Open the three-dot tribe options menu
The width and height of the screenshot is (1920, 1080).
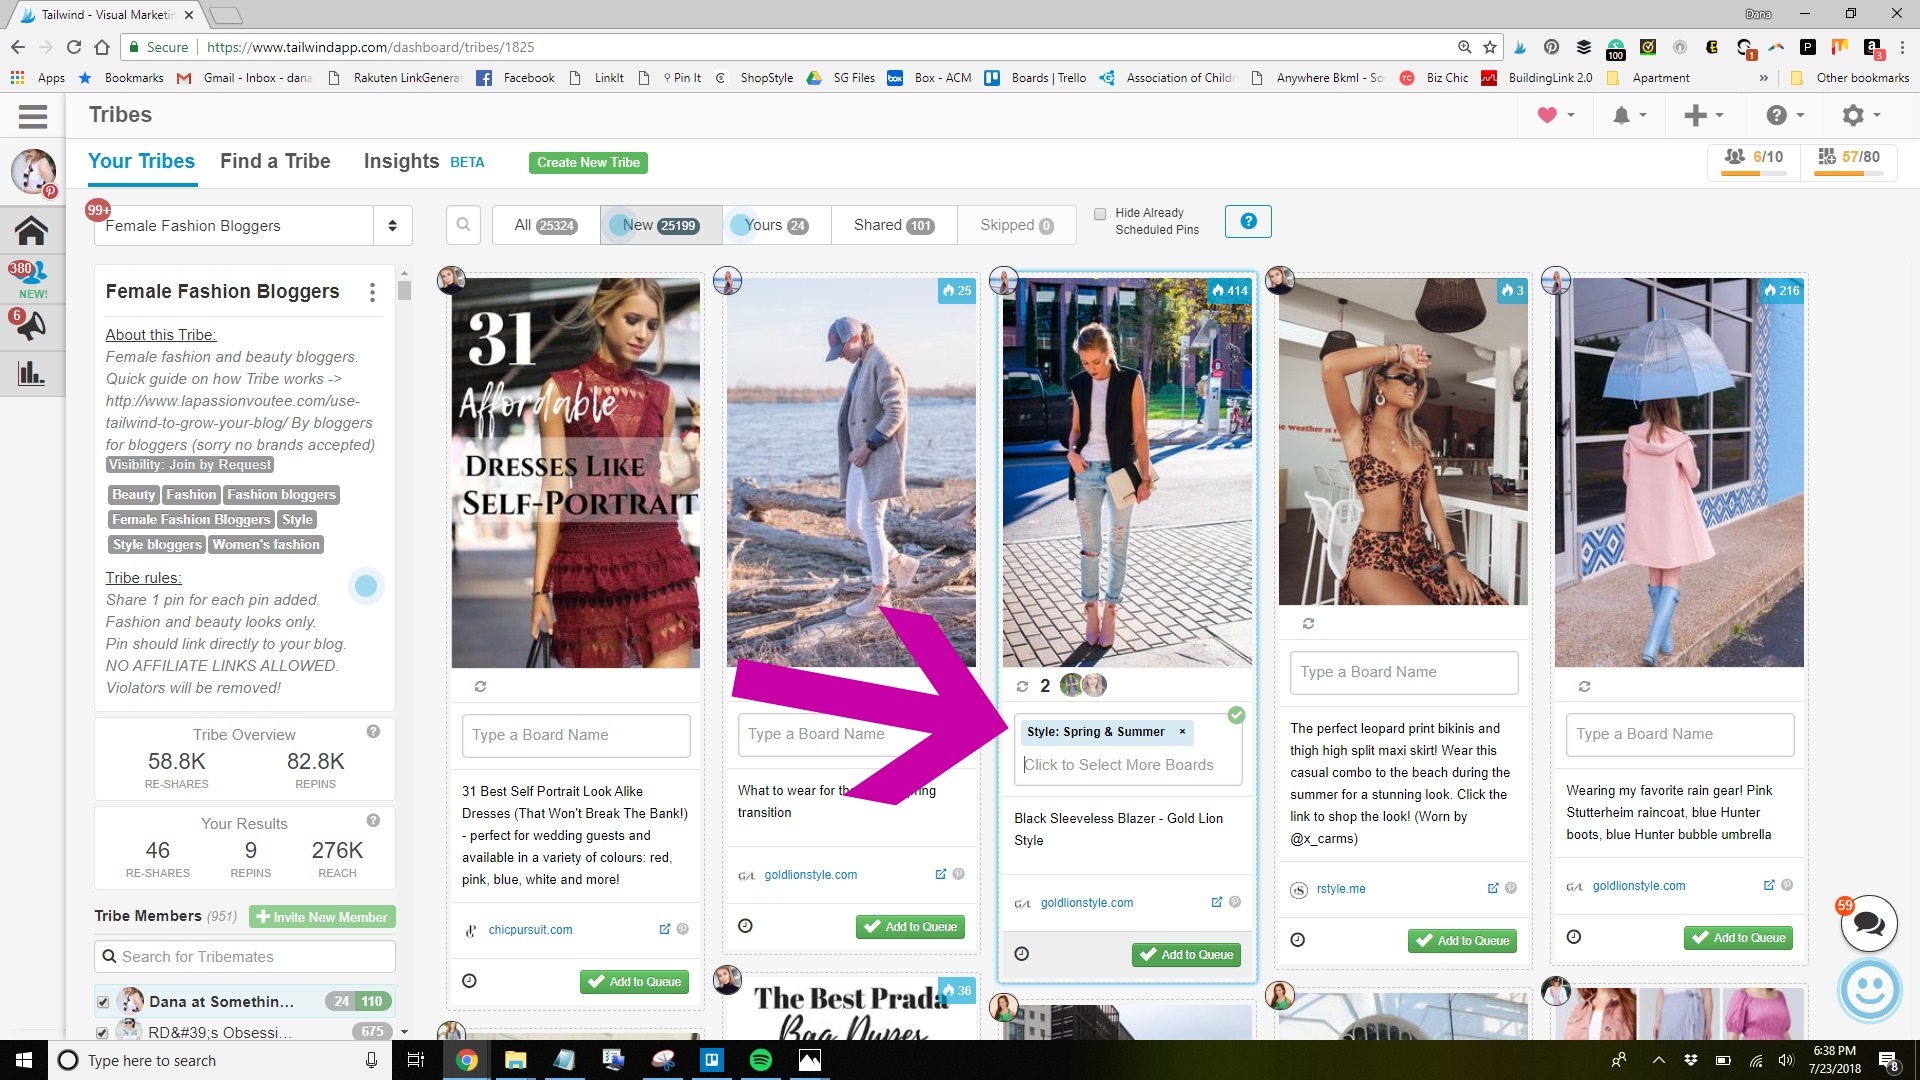373,292
